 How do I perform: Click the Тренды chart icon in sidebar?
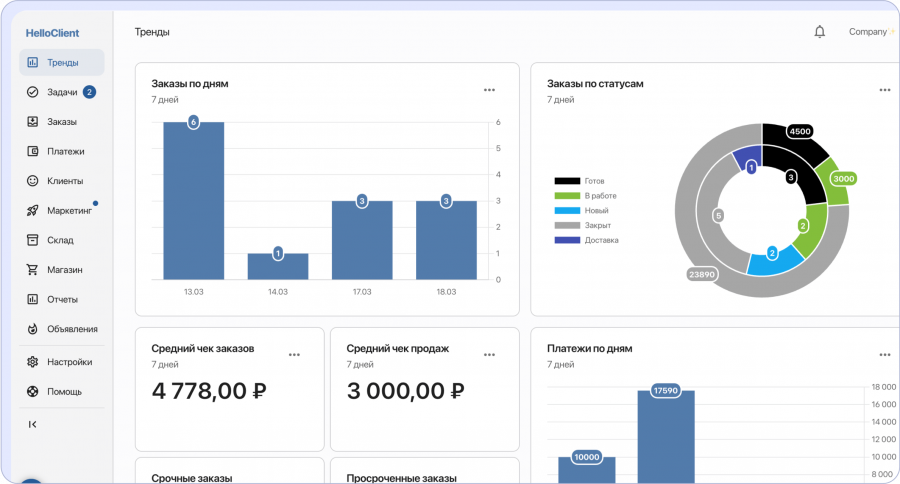[33, 62]
